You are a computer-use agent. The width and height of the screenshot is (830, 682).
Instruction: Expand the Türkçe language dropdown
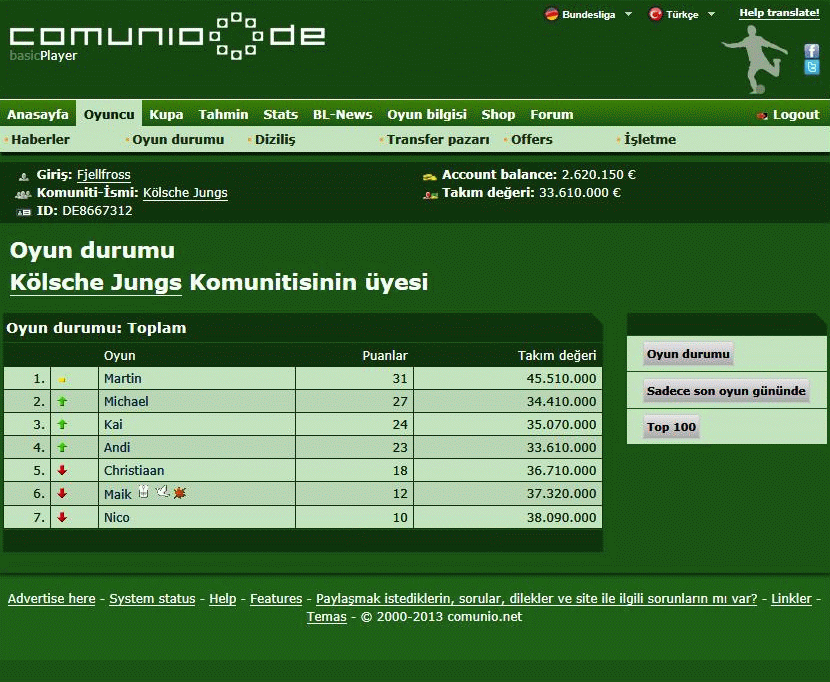(x=711, y=14)
